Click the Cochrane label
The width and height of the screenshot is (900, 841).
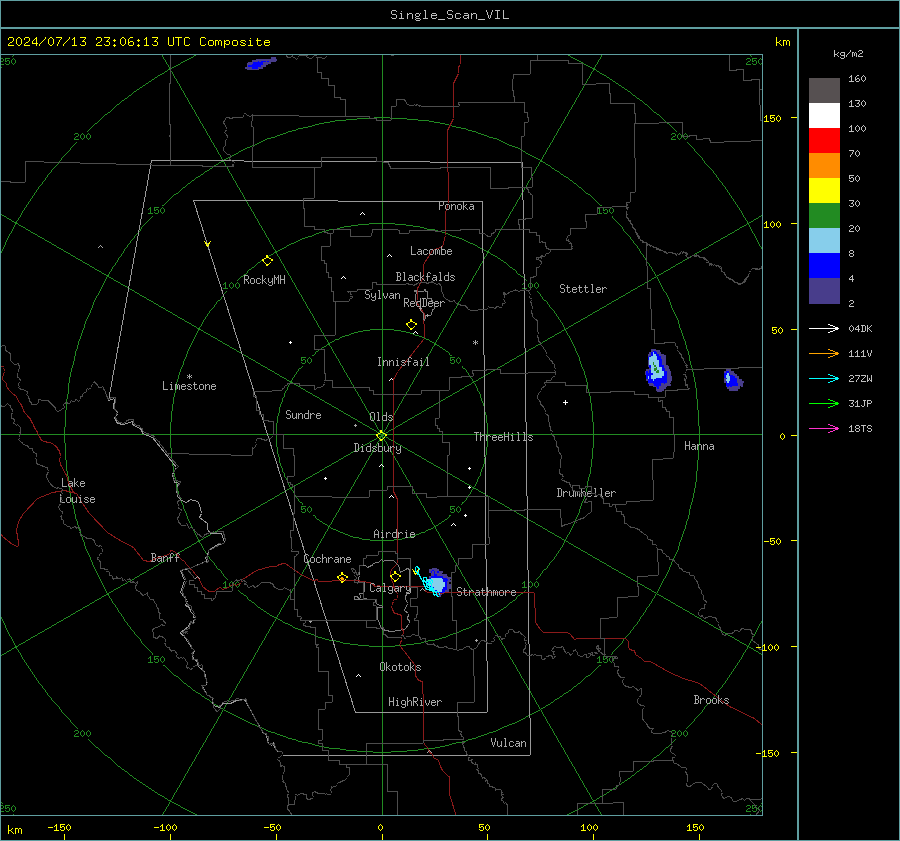click(327, 559)
